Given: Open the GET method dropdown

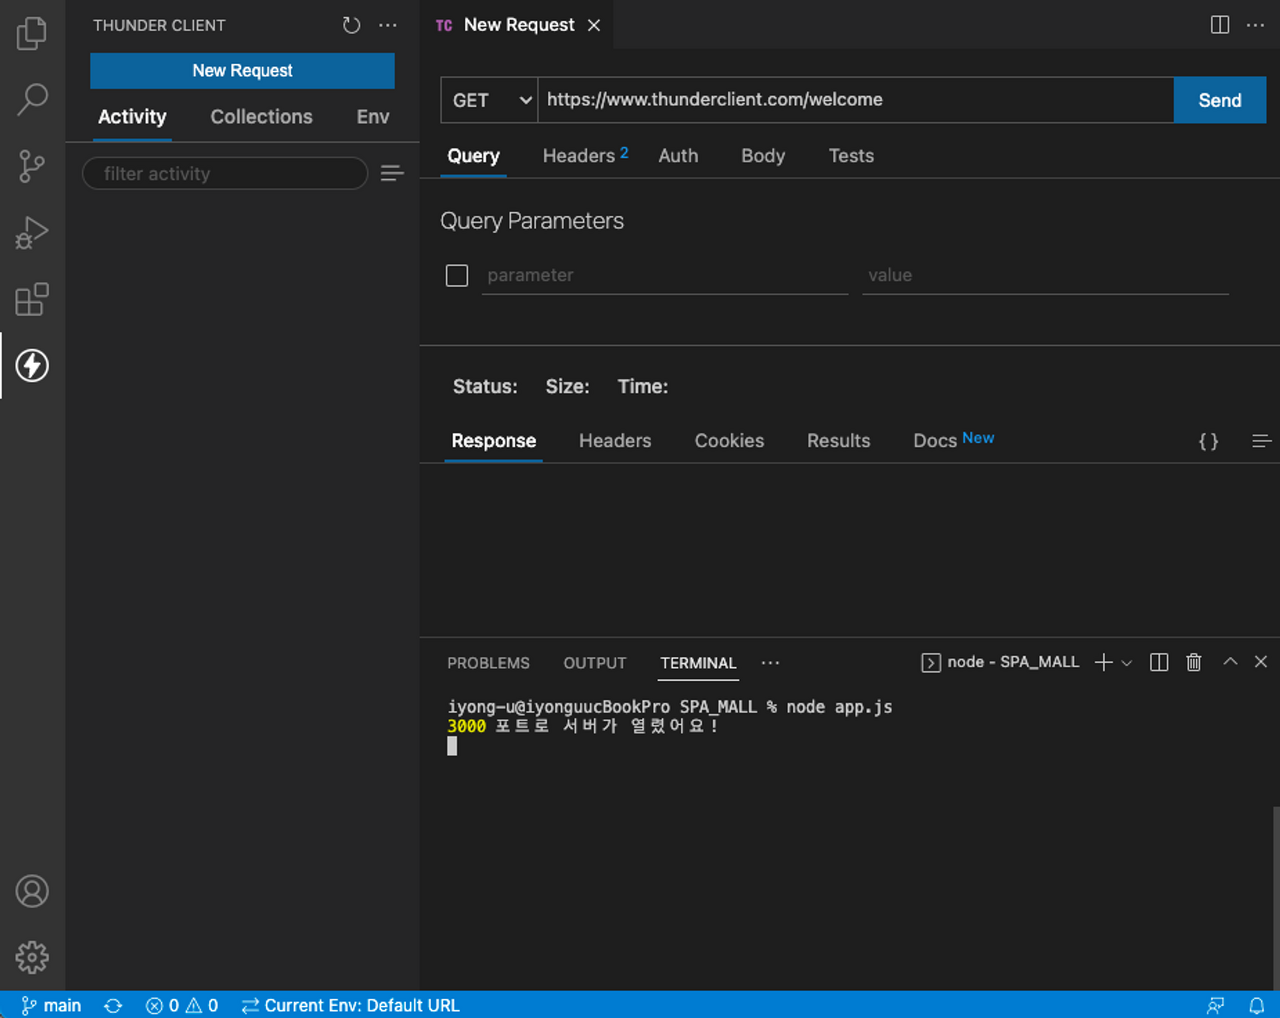Looking at the screenshot, I should pyautogui.click(x=489, y=100).
